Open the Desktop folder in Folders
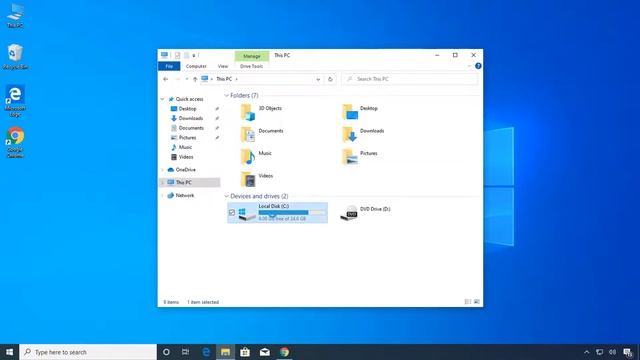This screenshot has width=640, height=360. tap(360, 112)
